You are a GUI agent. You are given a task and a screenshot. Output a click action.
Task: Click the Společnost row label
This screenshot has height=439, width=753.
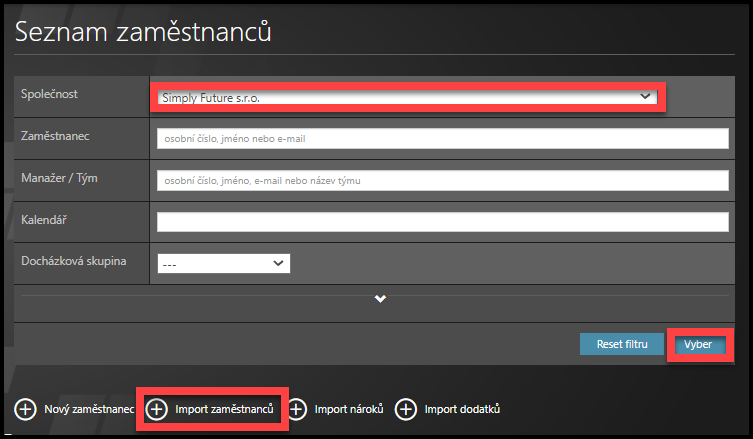[50, 95]
